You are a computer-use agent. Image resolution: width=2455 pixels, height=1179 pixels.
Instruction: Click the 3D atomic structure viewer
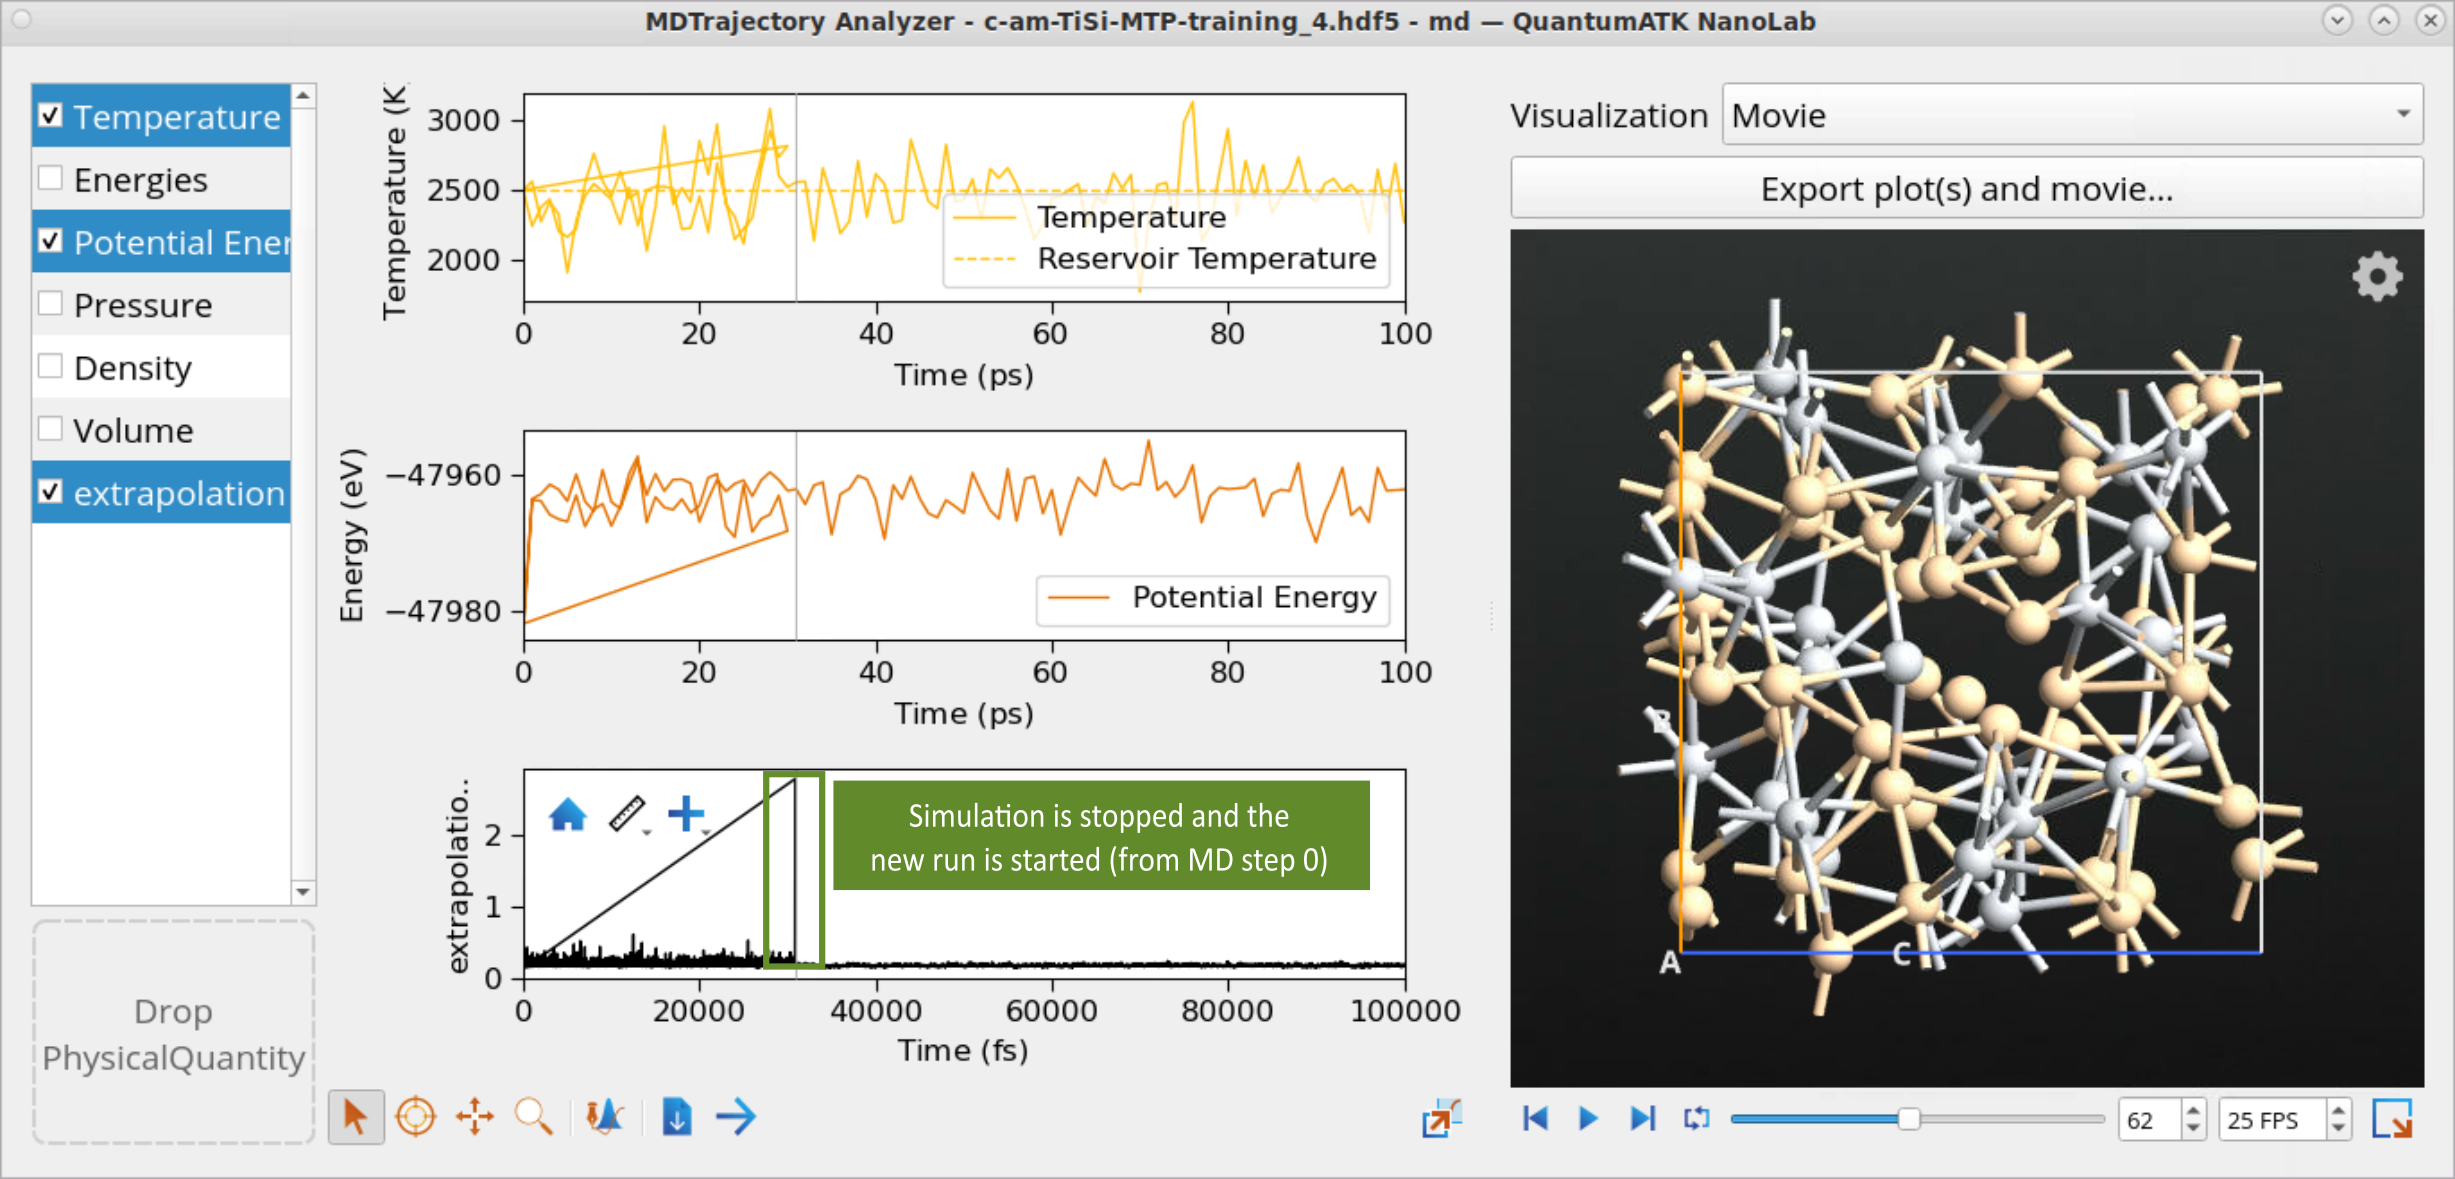coord(1966,658)
